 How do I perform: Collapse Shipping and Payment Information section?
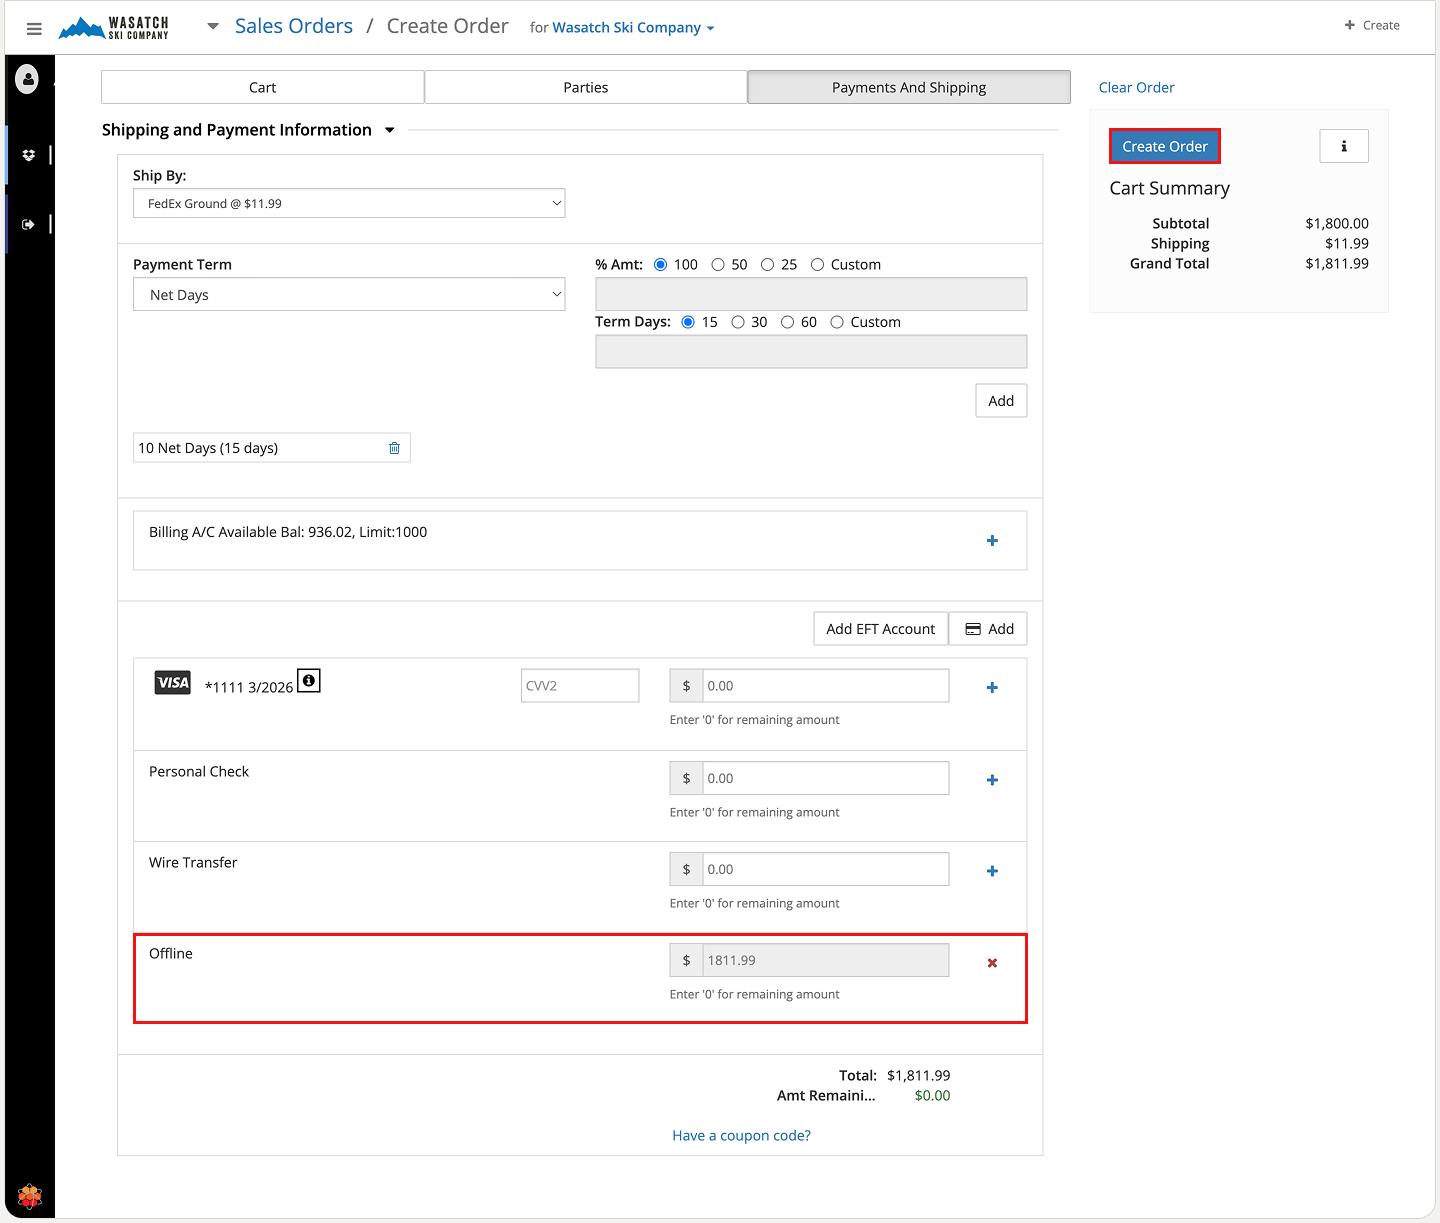coord(390,130)
